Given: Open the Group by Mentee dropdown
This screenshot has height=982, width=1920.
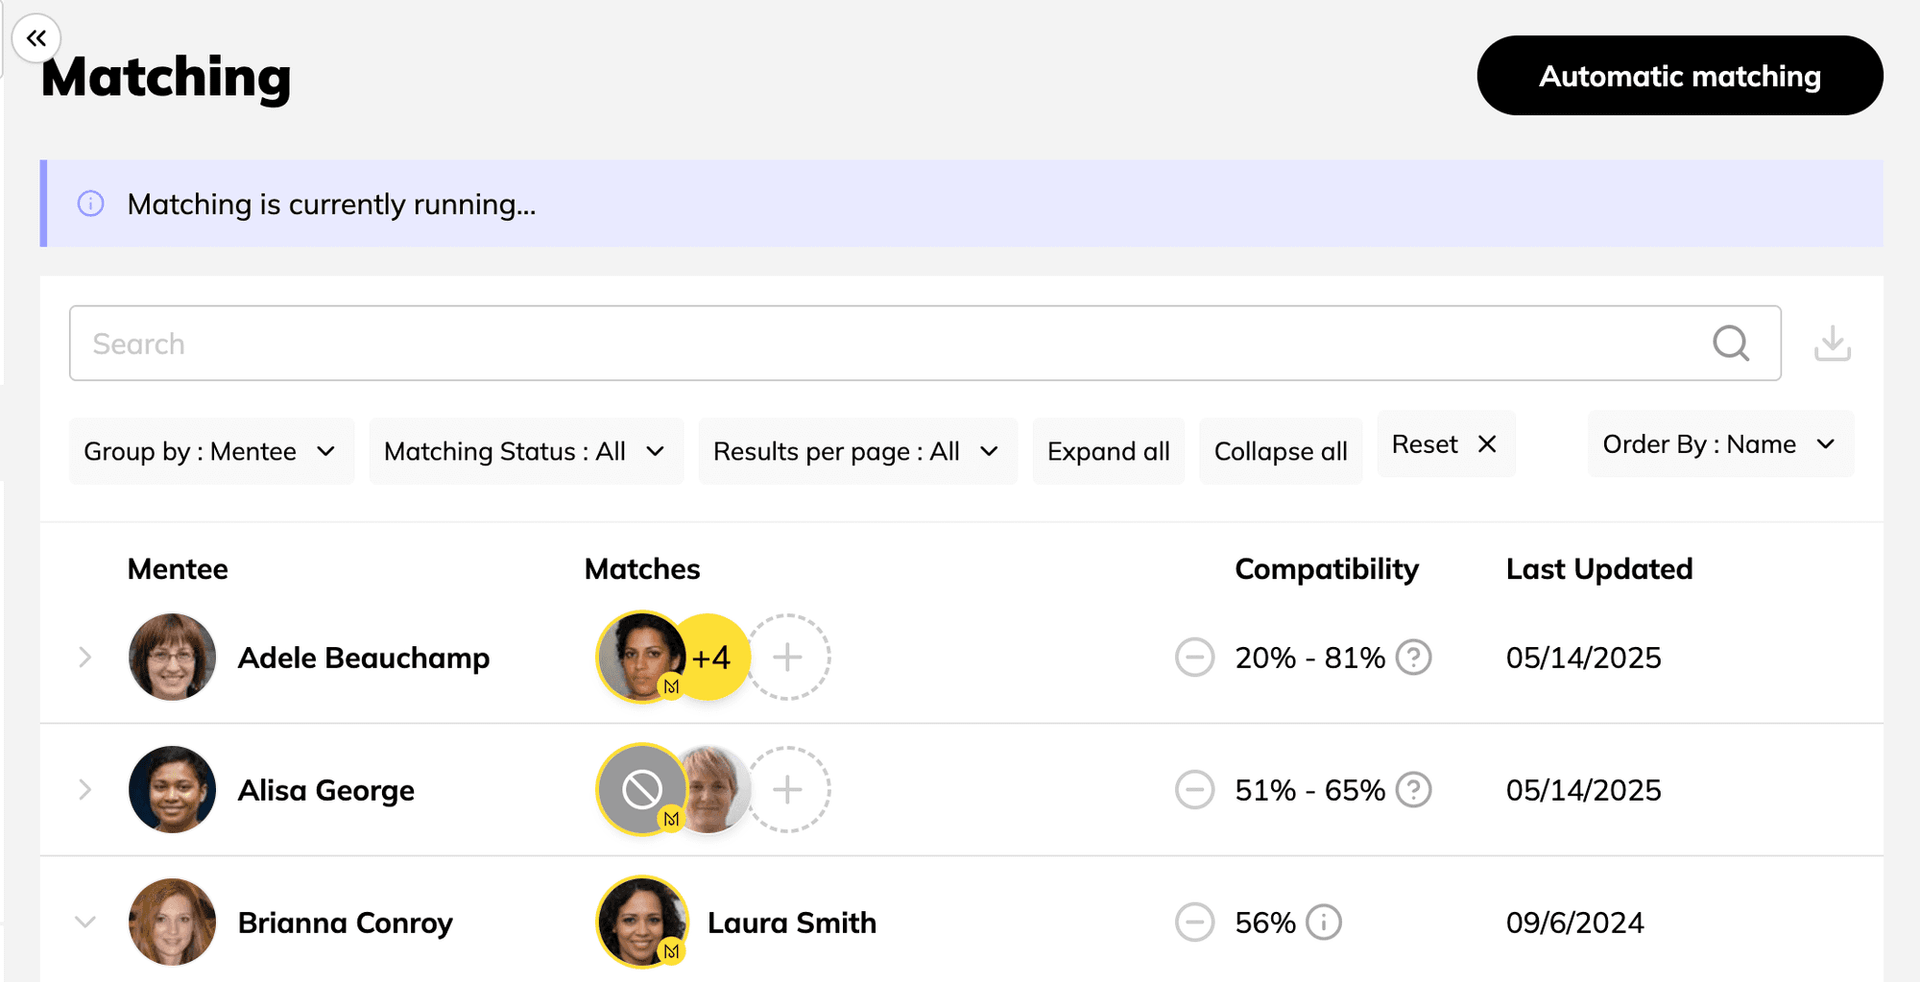Looking at the screenshot, I should tap(211, 452).
